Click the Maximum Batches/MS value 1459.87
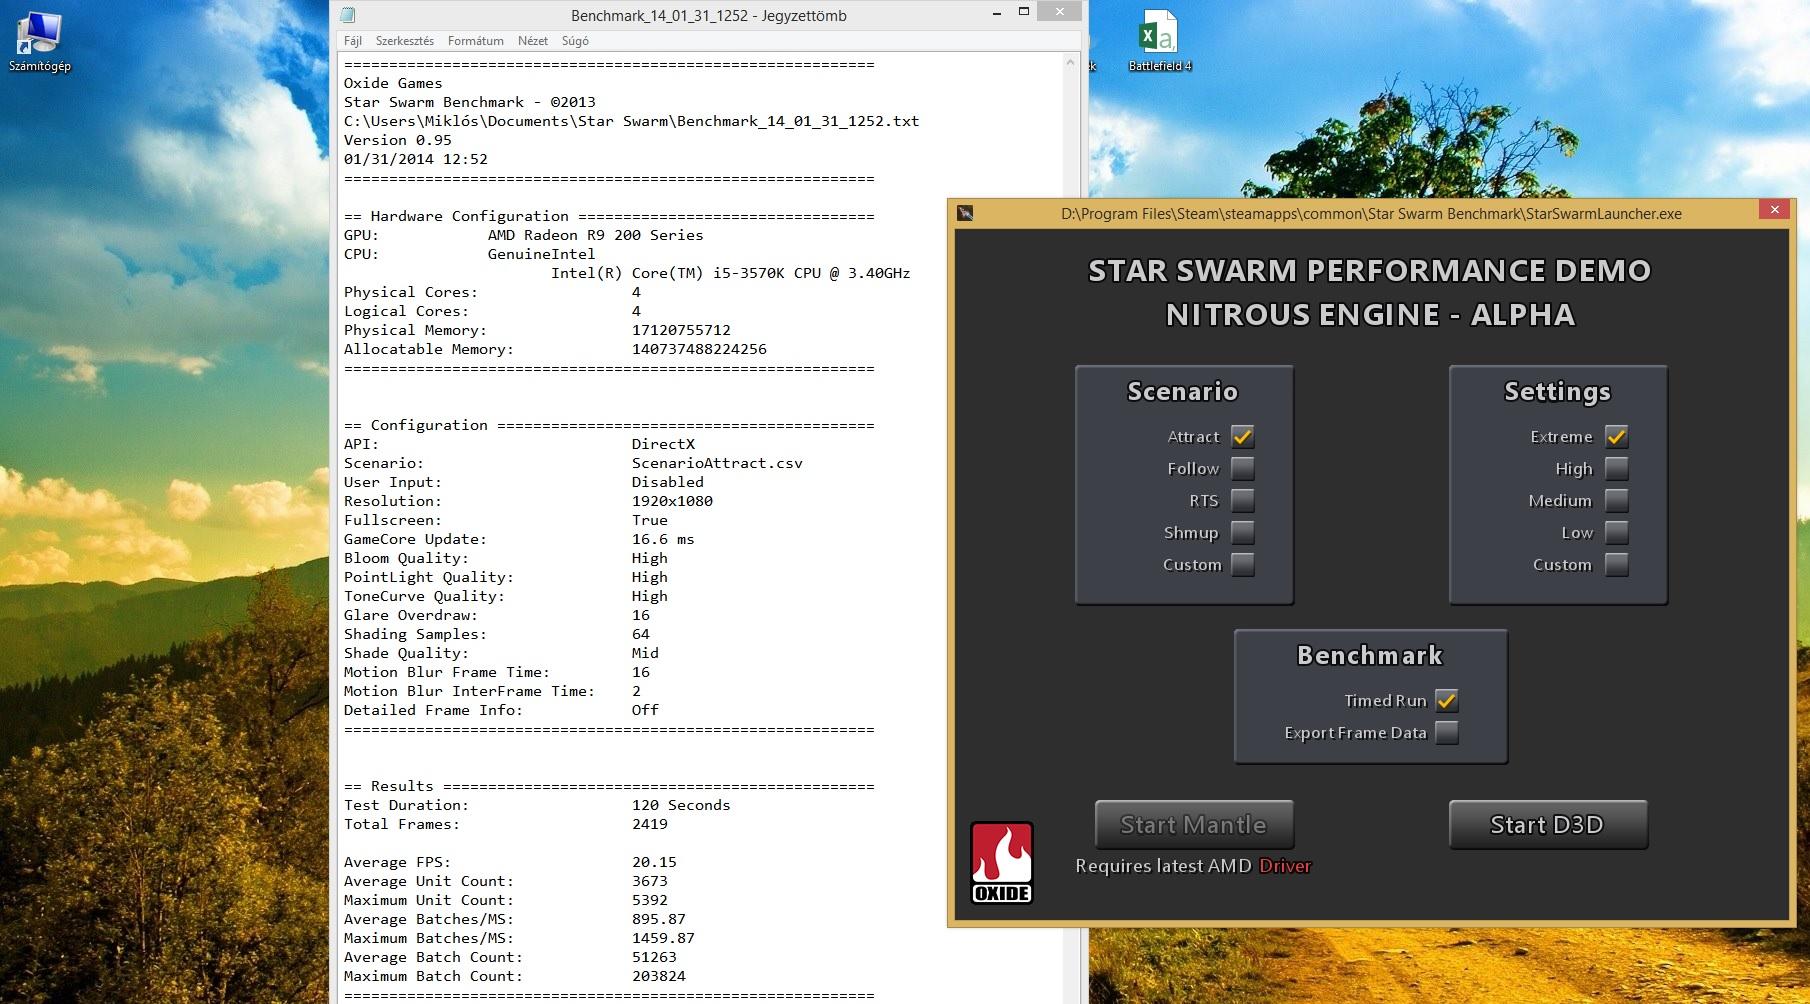 663,938
